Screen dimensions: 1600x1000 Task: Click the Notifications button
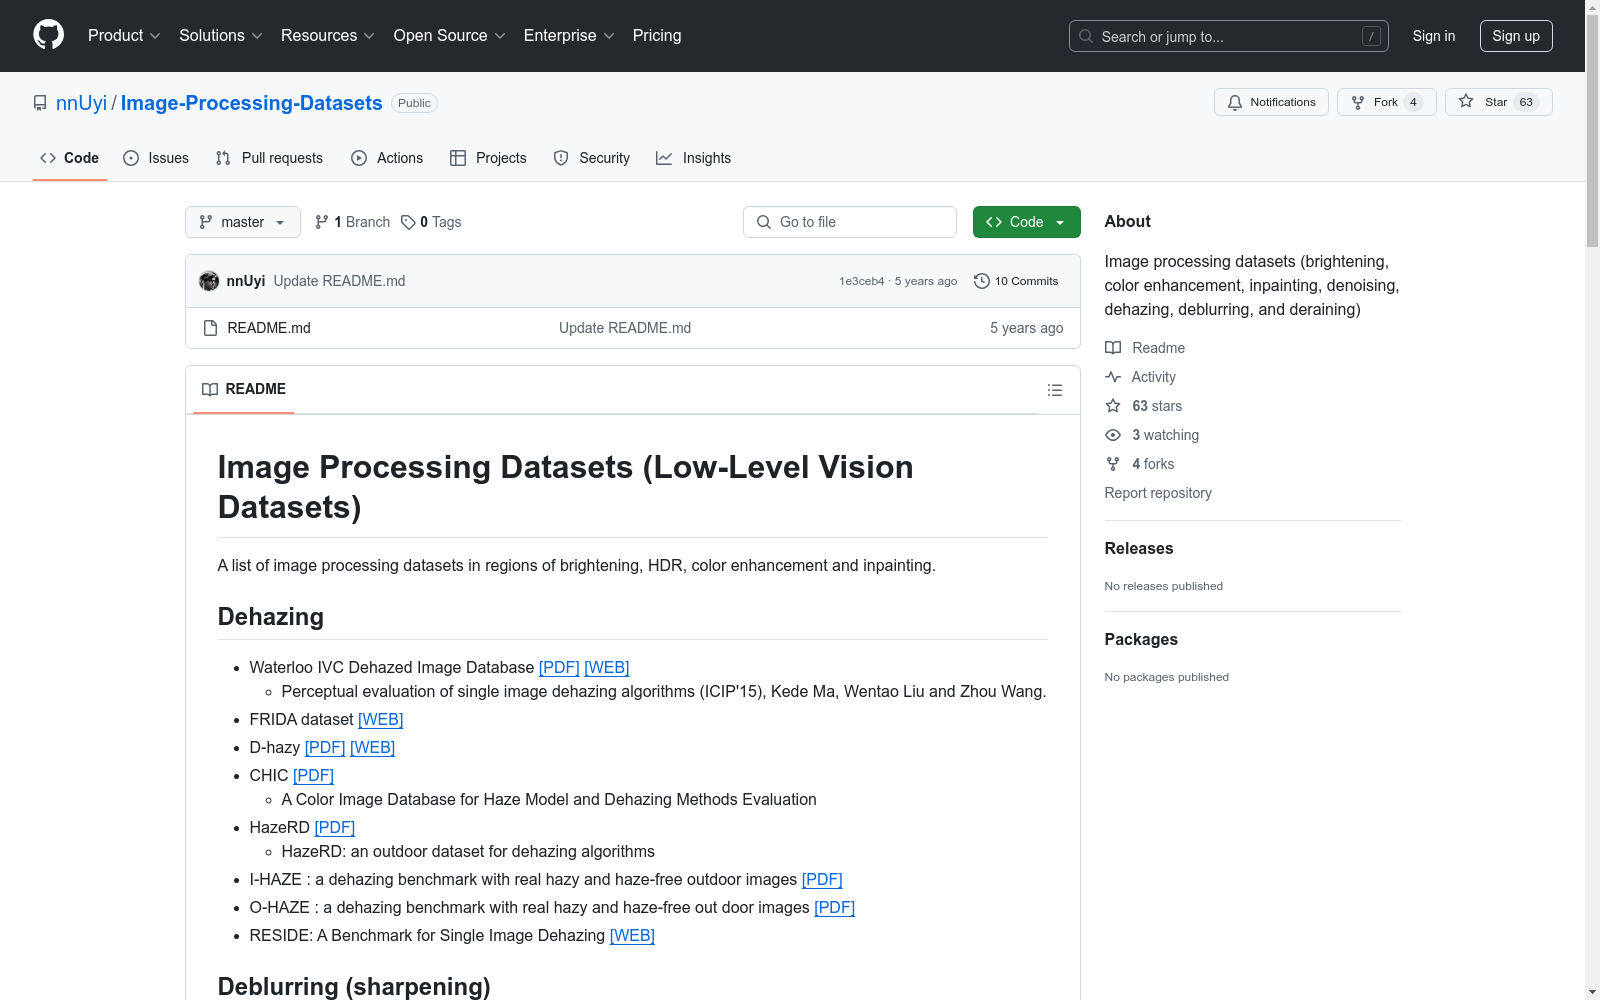[x=1271, y=102]
